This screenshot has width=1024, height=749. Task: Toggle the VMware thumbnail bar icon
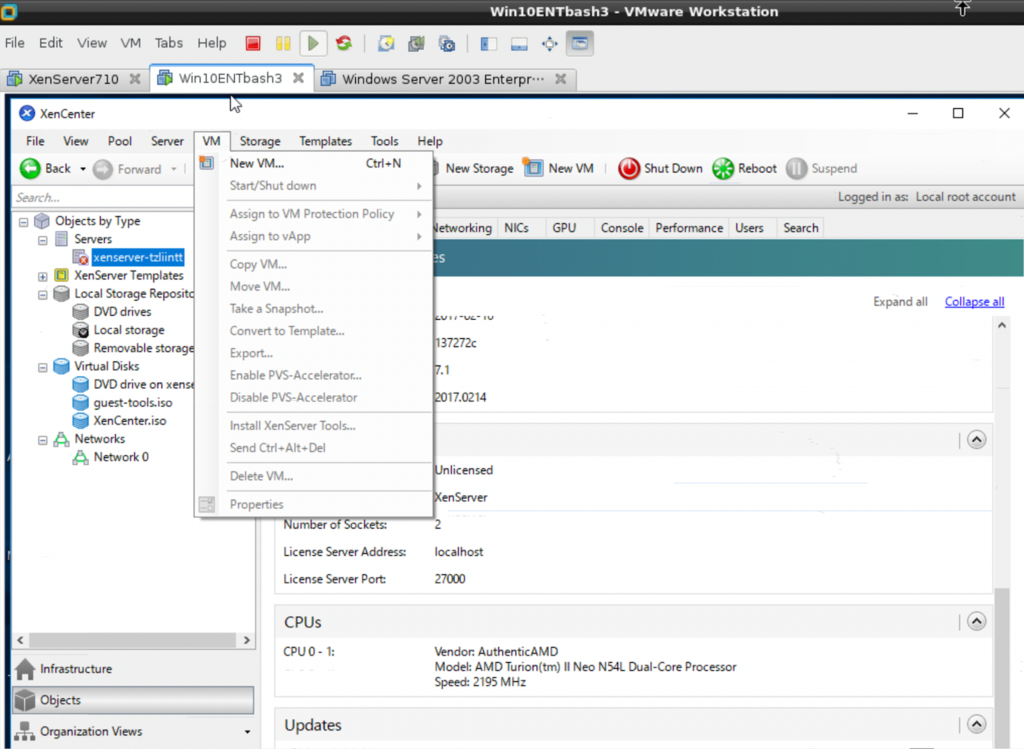click(x=519, y=44)
